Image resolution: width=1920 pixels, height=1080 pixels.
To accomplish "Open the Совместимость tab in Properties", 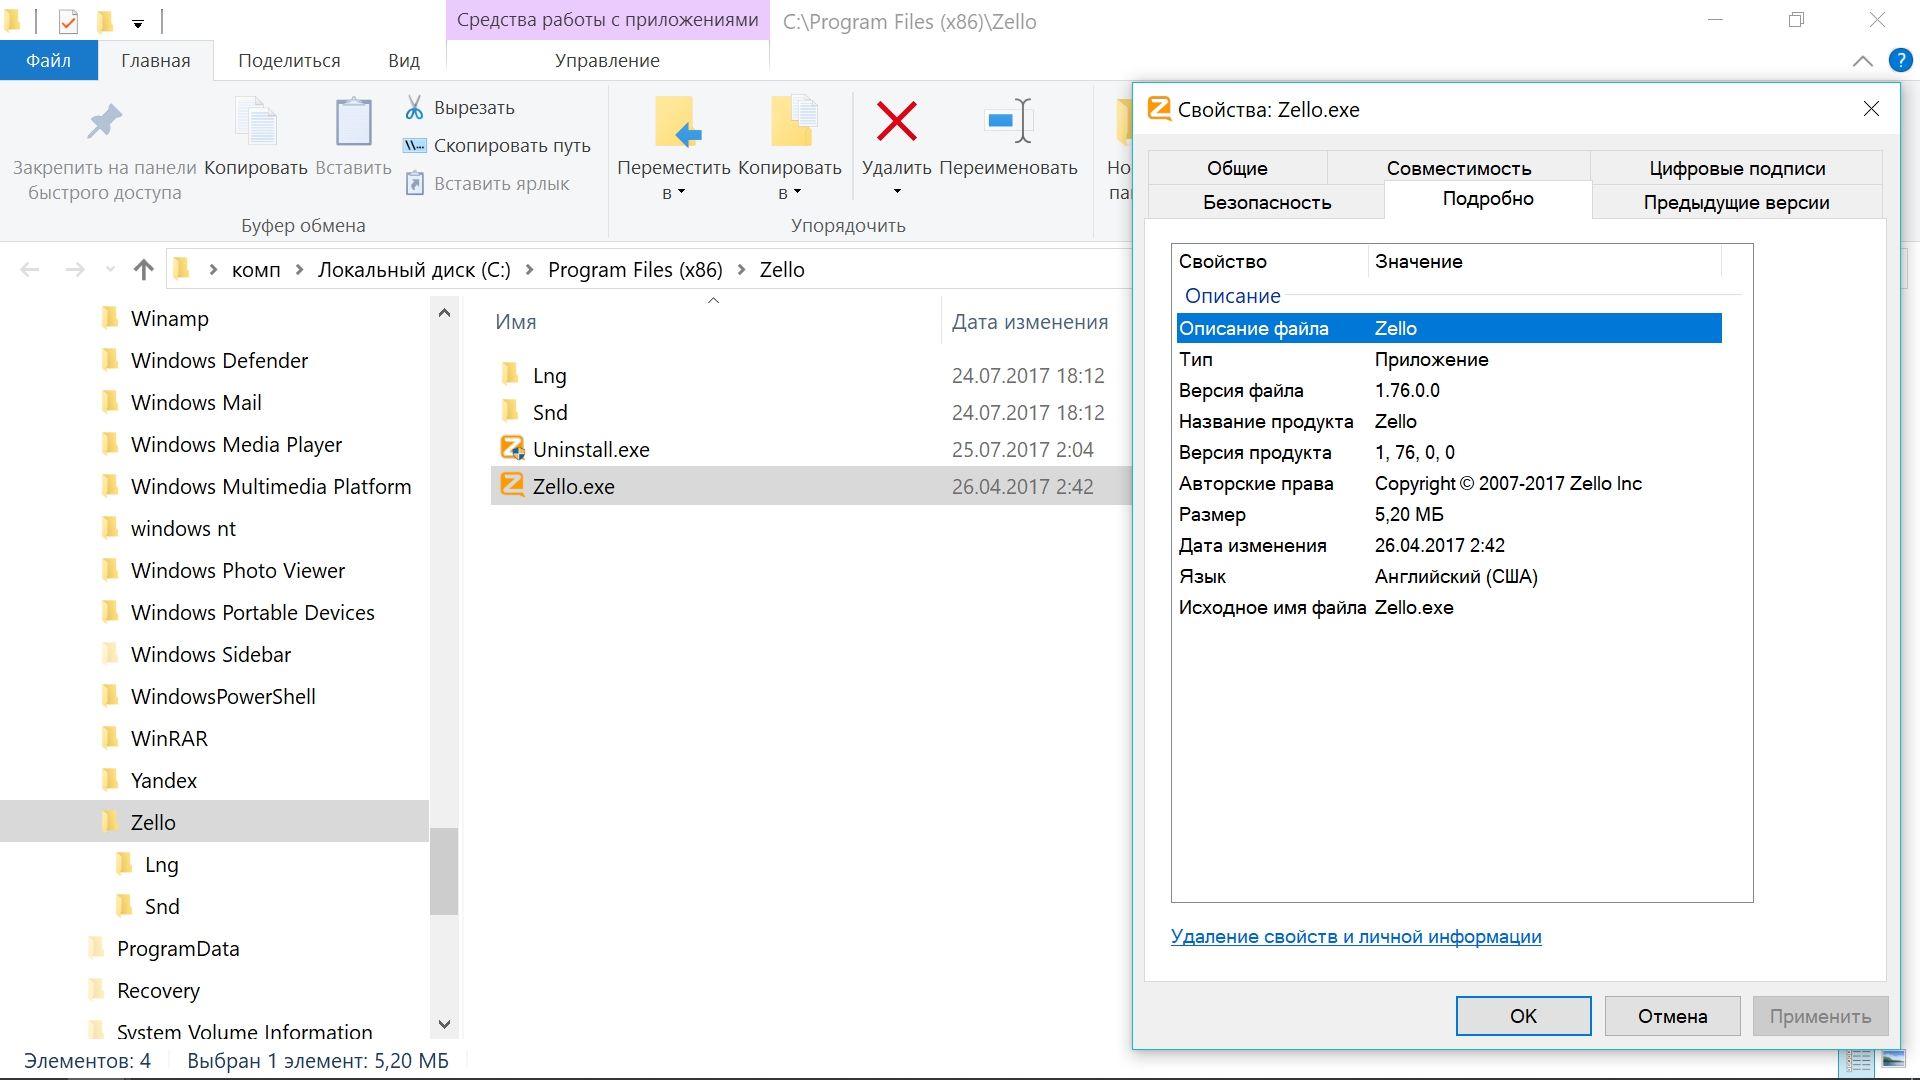I will pos(1458,168).
